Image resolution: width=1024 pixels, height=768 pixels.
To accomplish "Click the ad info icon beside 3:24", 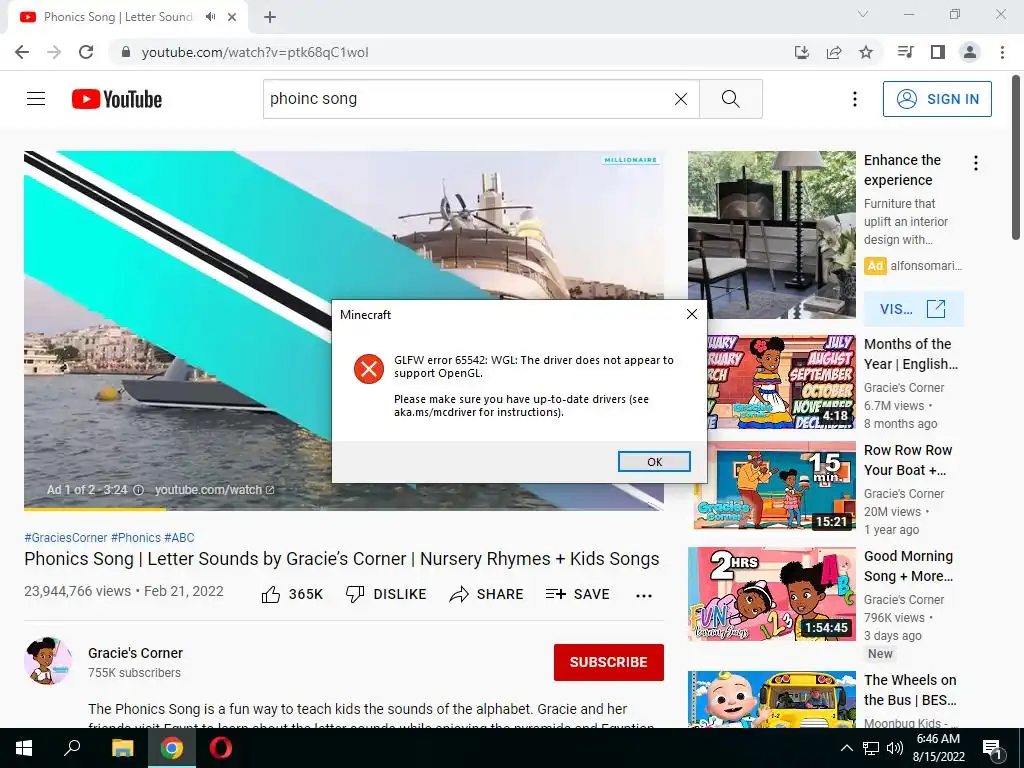I will click(x=138, y=490).
